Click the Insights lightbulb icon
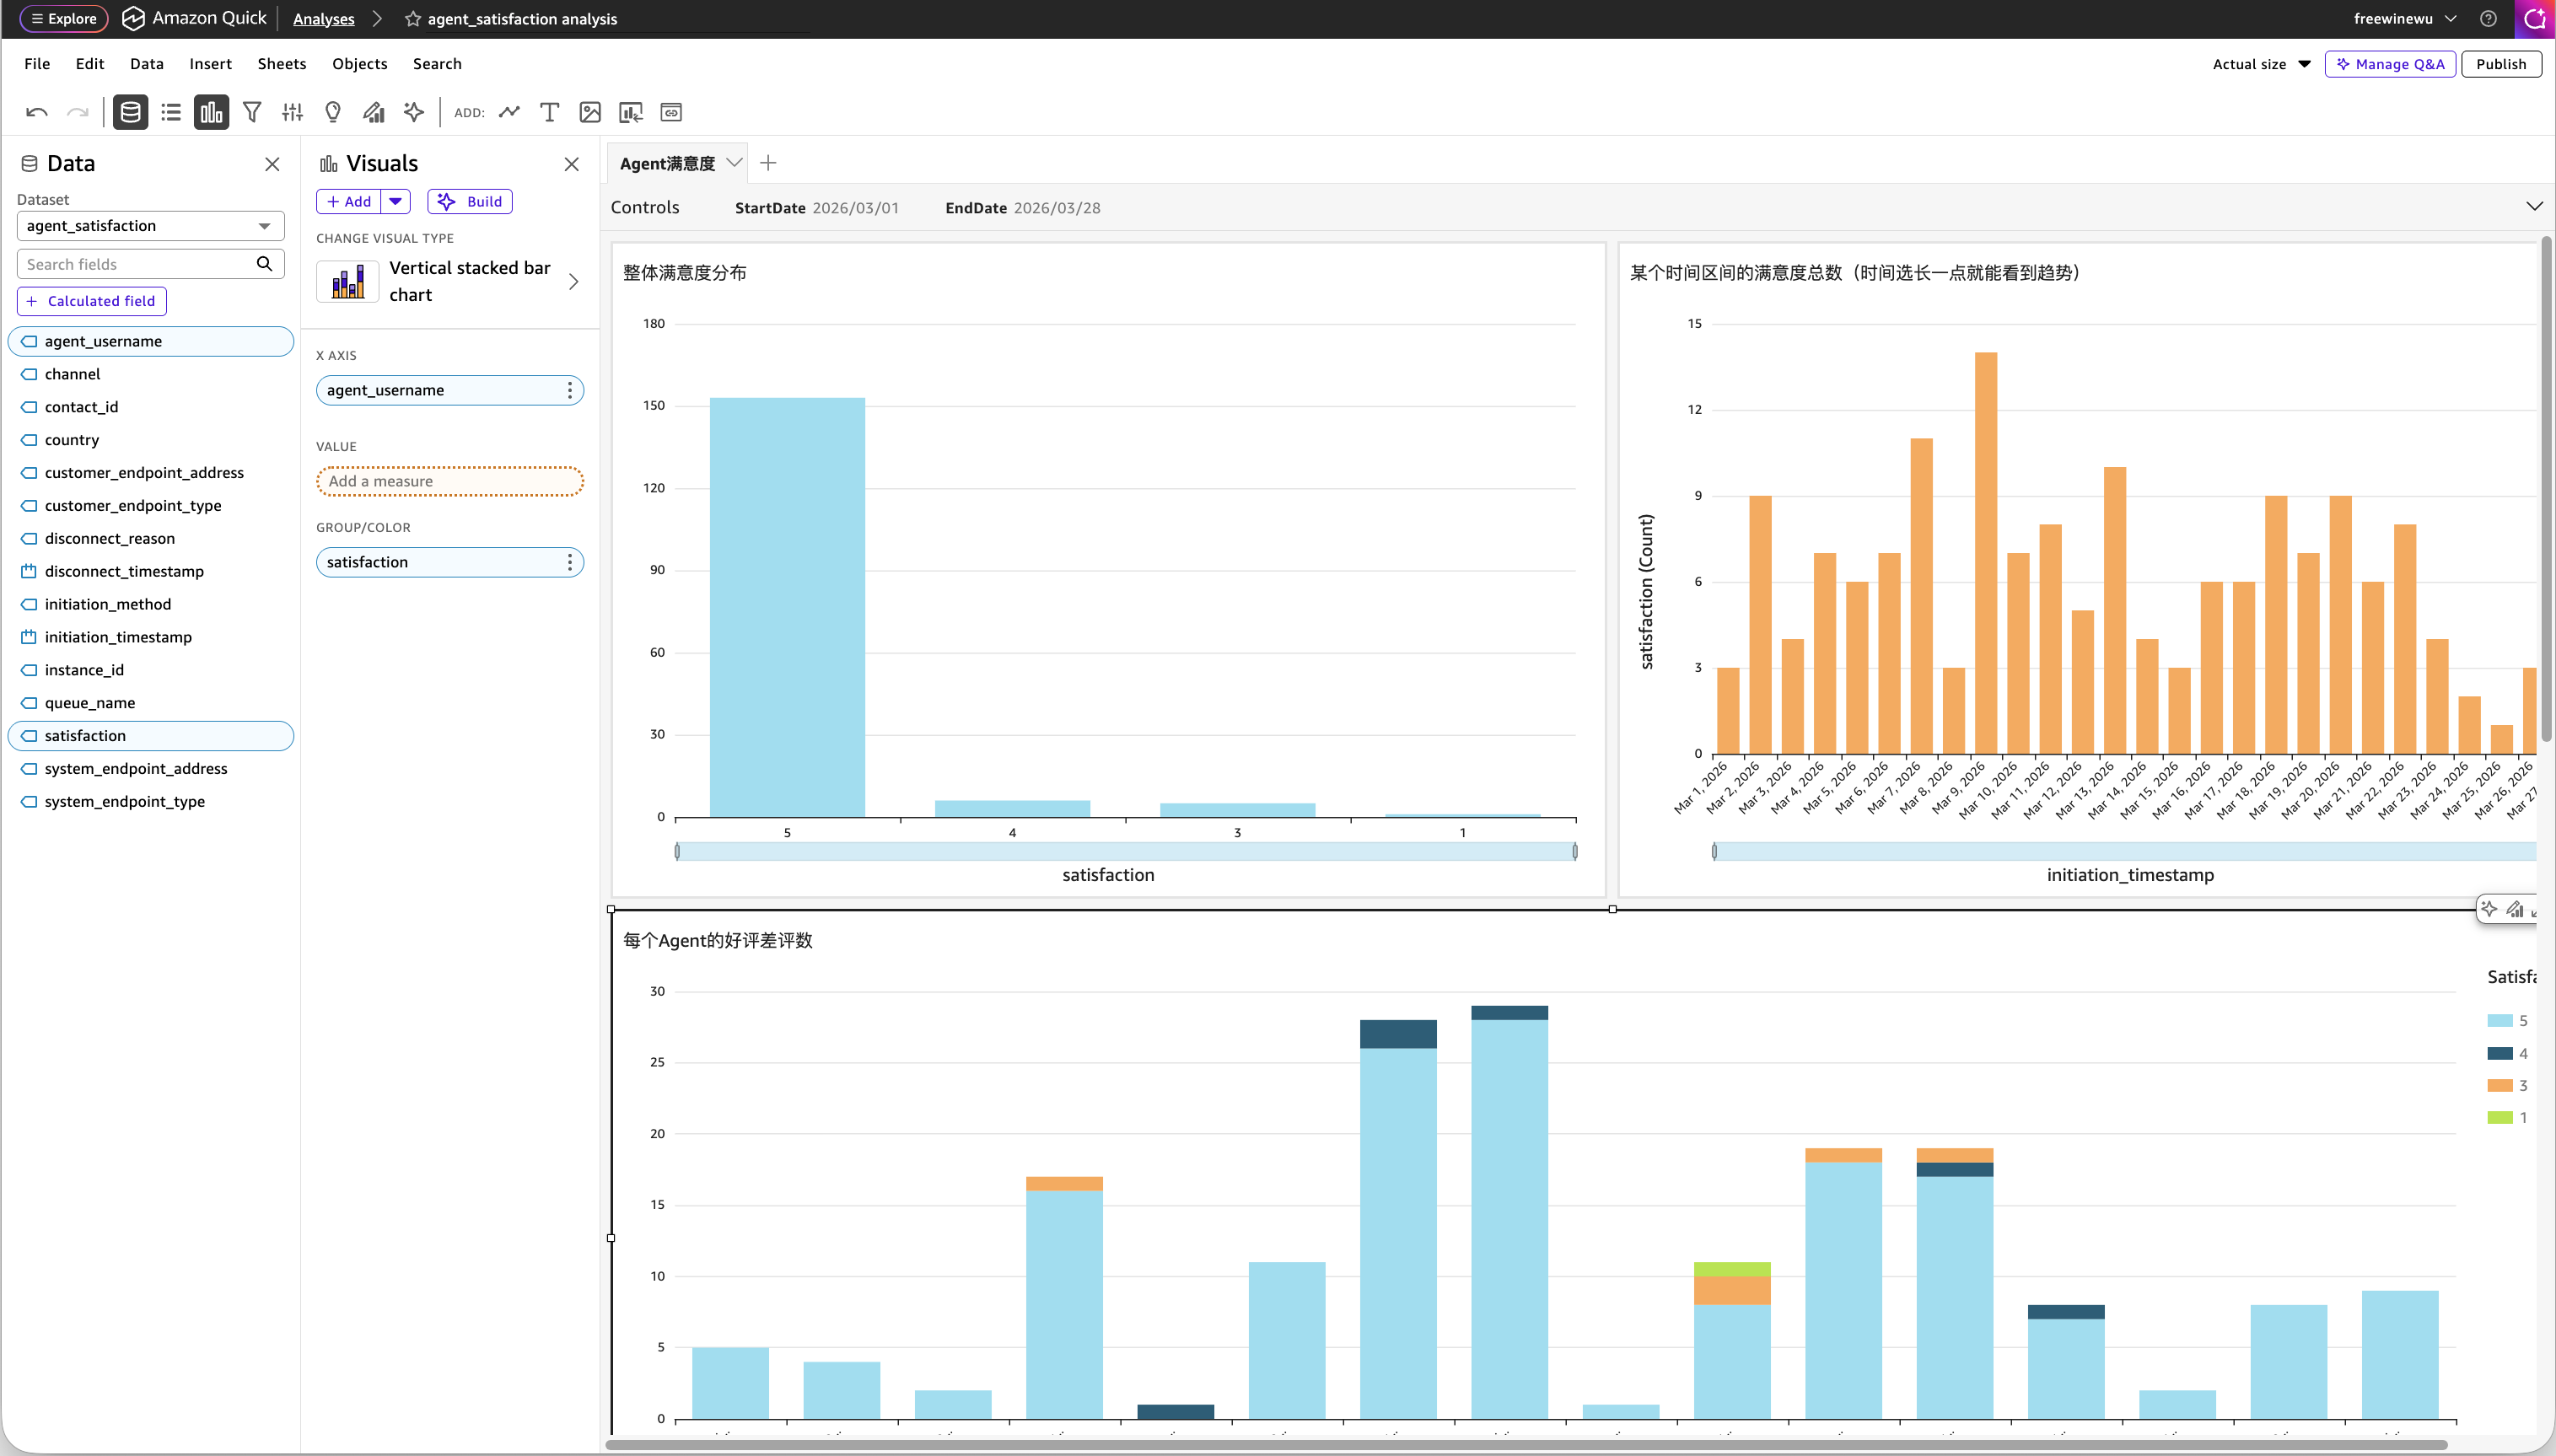The width and height of the screenshot is (2556, 1456). 333,112
